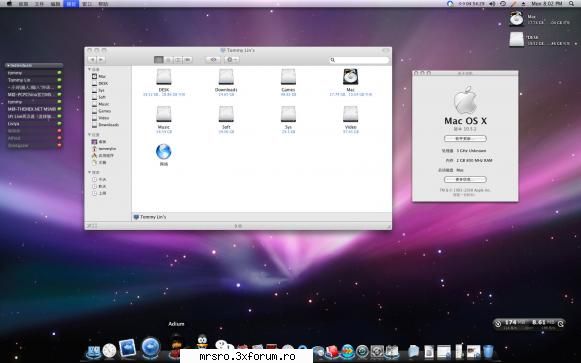Go back with Finder's back arrow

[92, 60]
